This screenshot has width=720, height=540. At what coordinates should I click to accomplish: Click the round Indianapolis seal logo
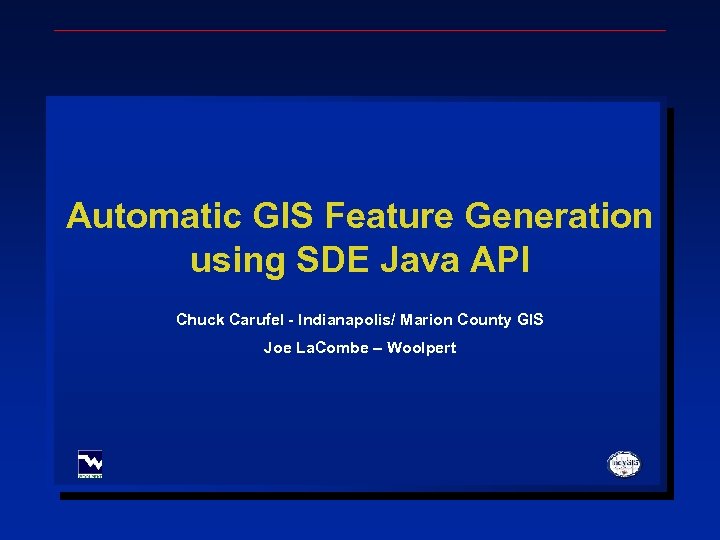coord(624,464)
